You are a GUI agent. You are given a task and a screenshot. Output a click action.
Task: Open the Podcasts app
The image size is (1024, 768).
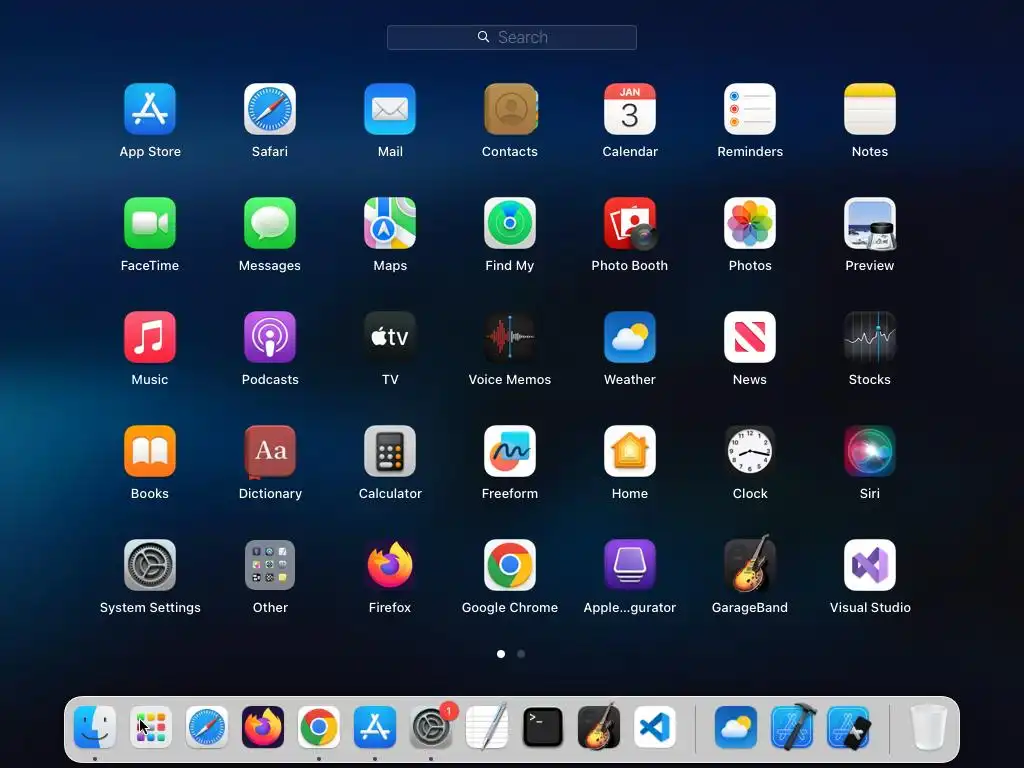(270, 337)
